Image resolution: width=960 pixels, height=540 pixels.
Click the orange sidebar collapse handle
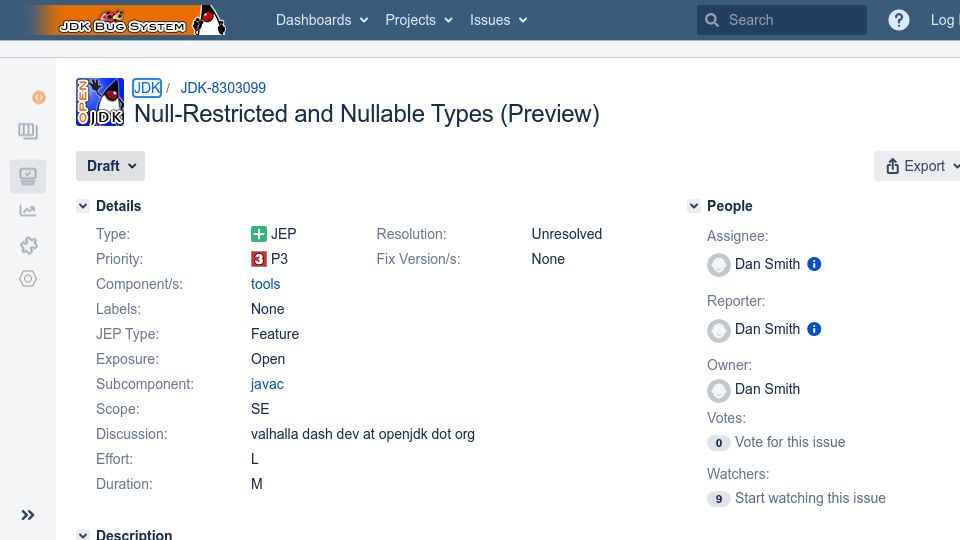[x=39, y=97]
